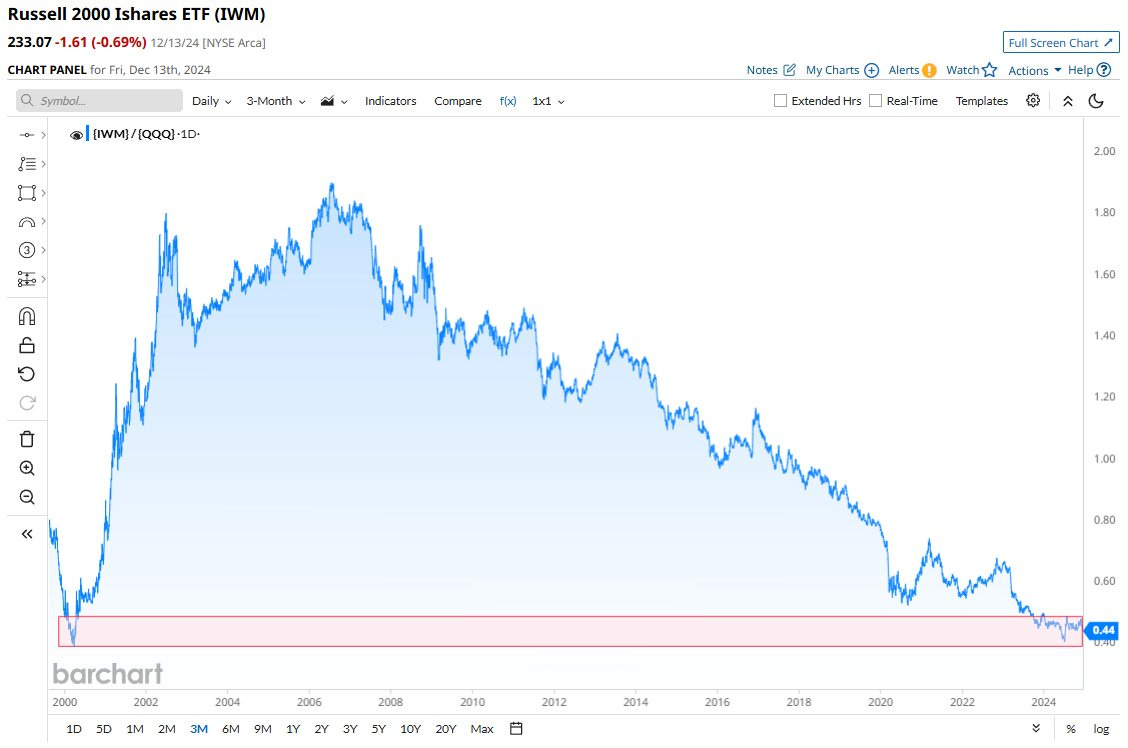The height and width of the screenshot is (748, 1128).
Task: Select the 3M time range
Action: 199,729
